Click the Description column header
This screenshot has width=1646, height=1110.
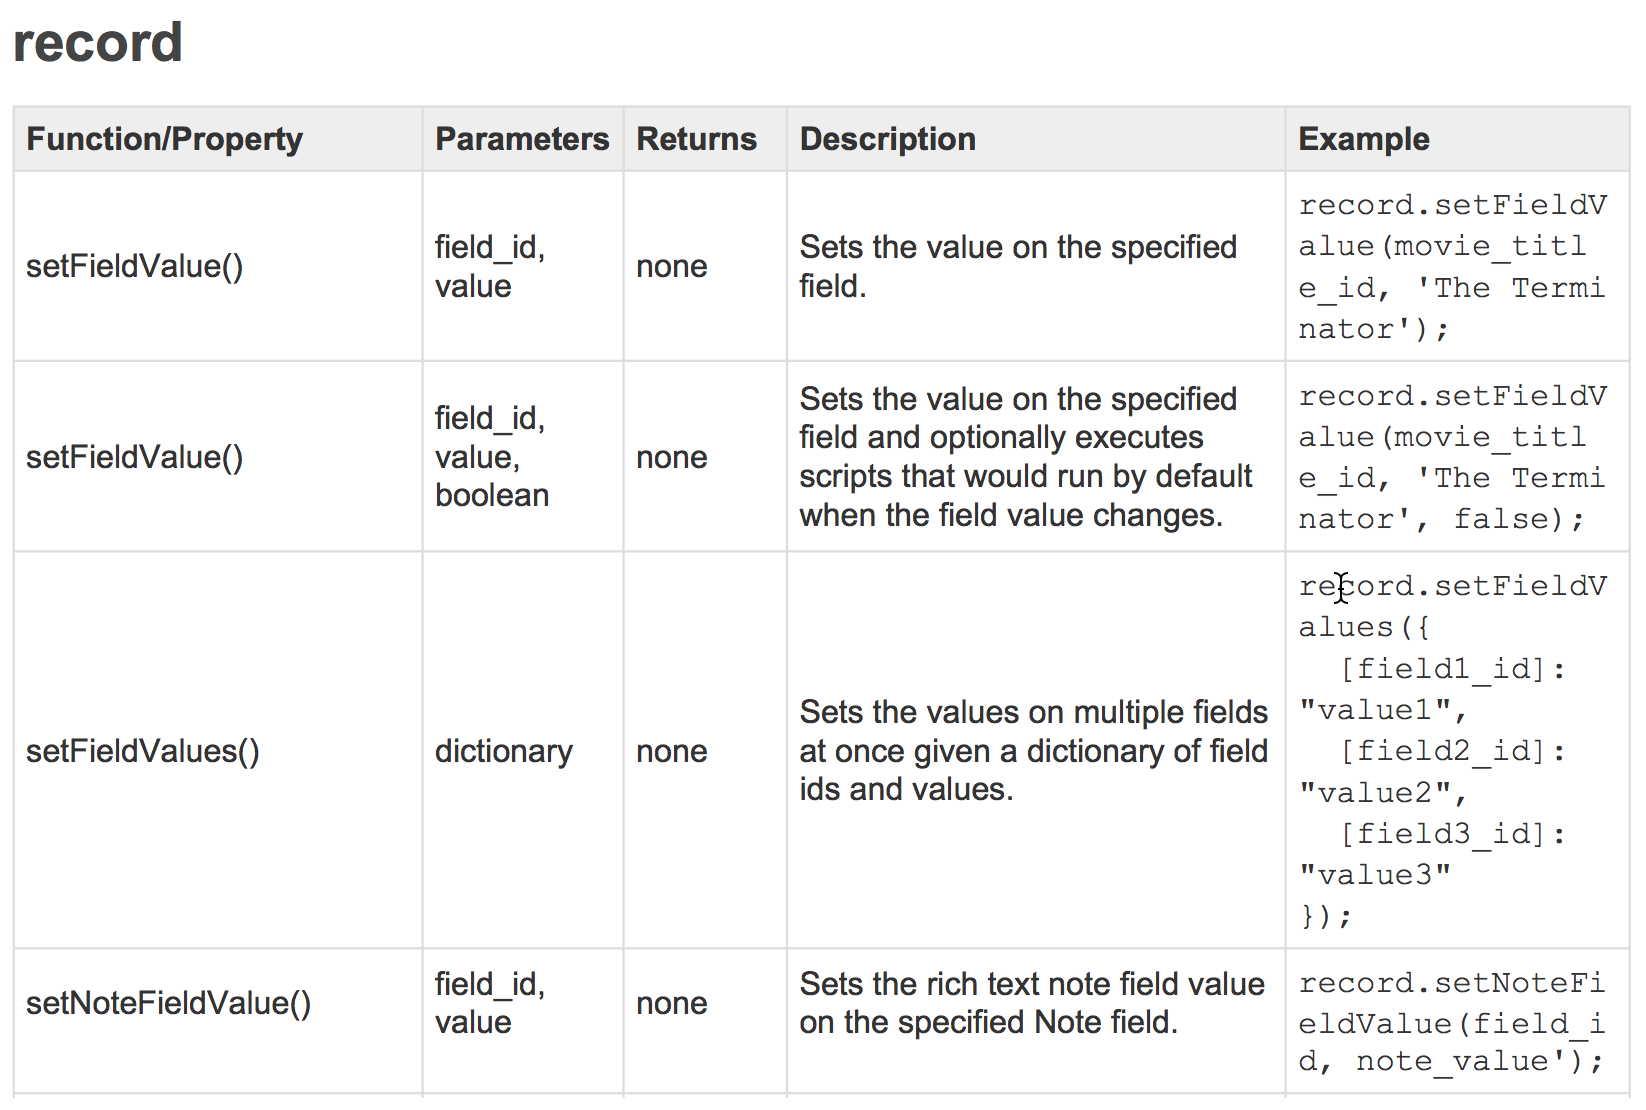pos(887,139)
